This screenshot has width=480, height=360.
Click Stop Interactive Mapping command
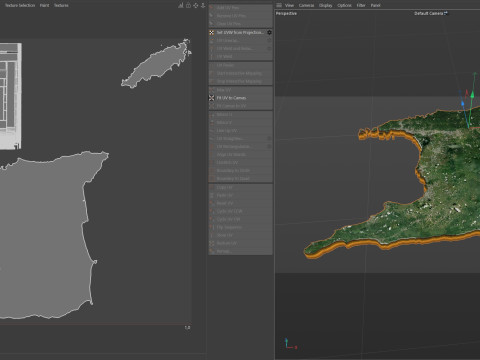240,81
